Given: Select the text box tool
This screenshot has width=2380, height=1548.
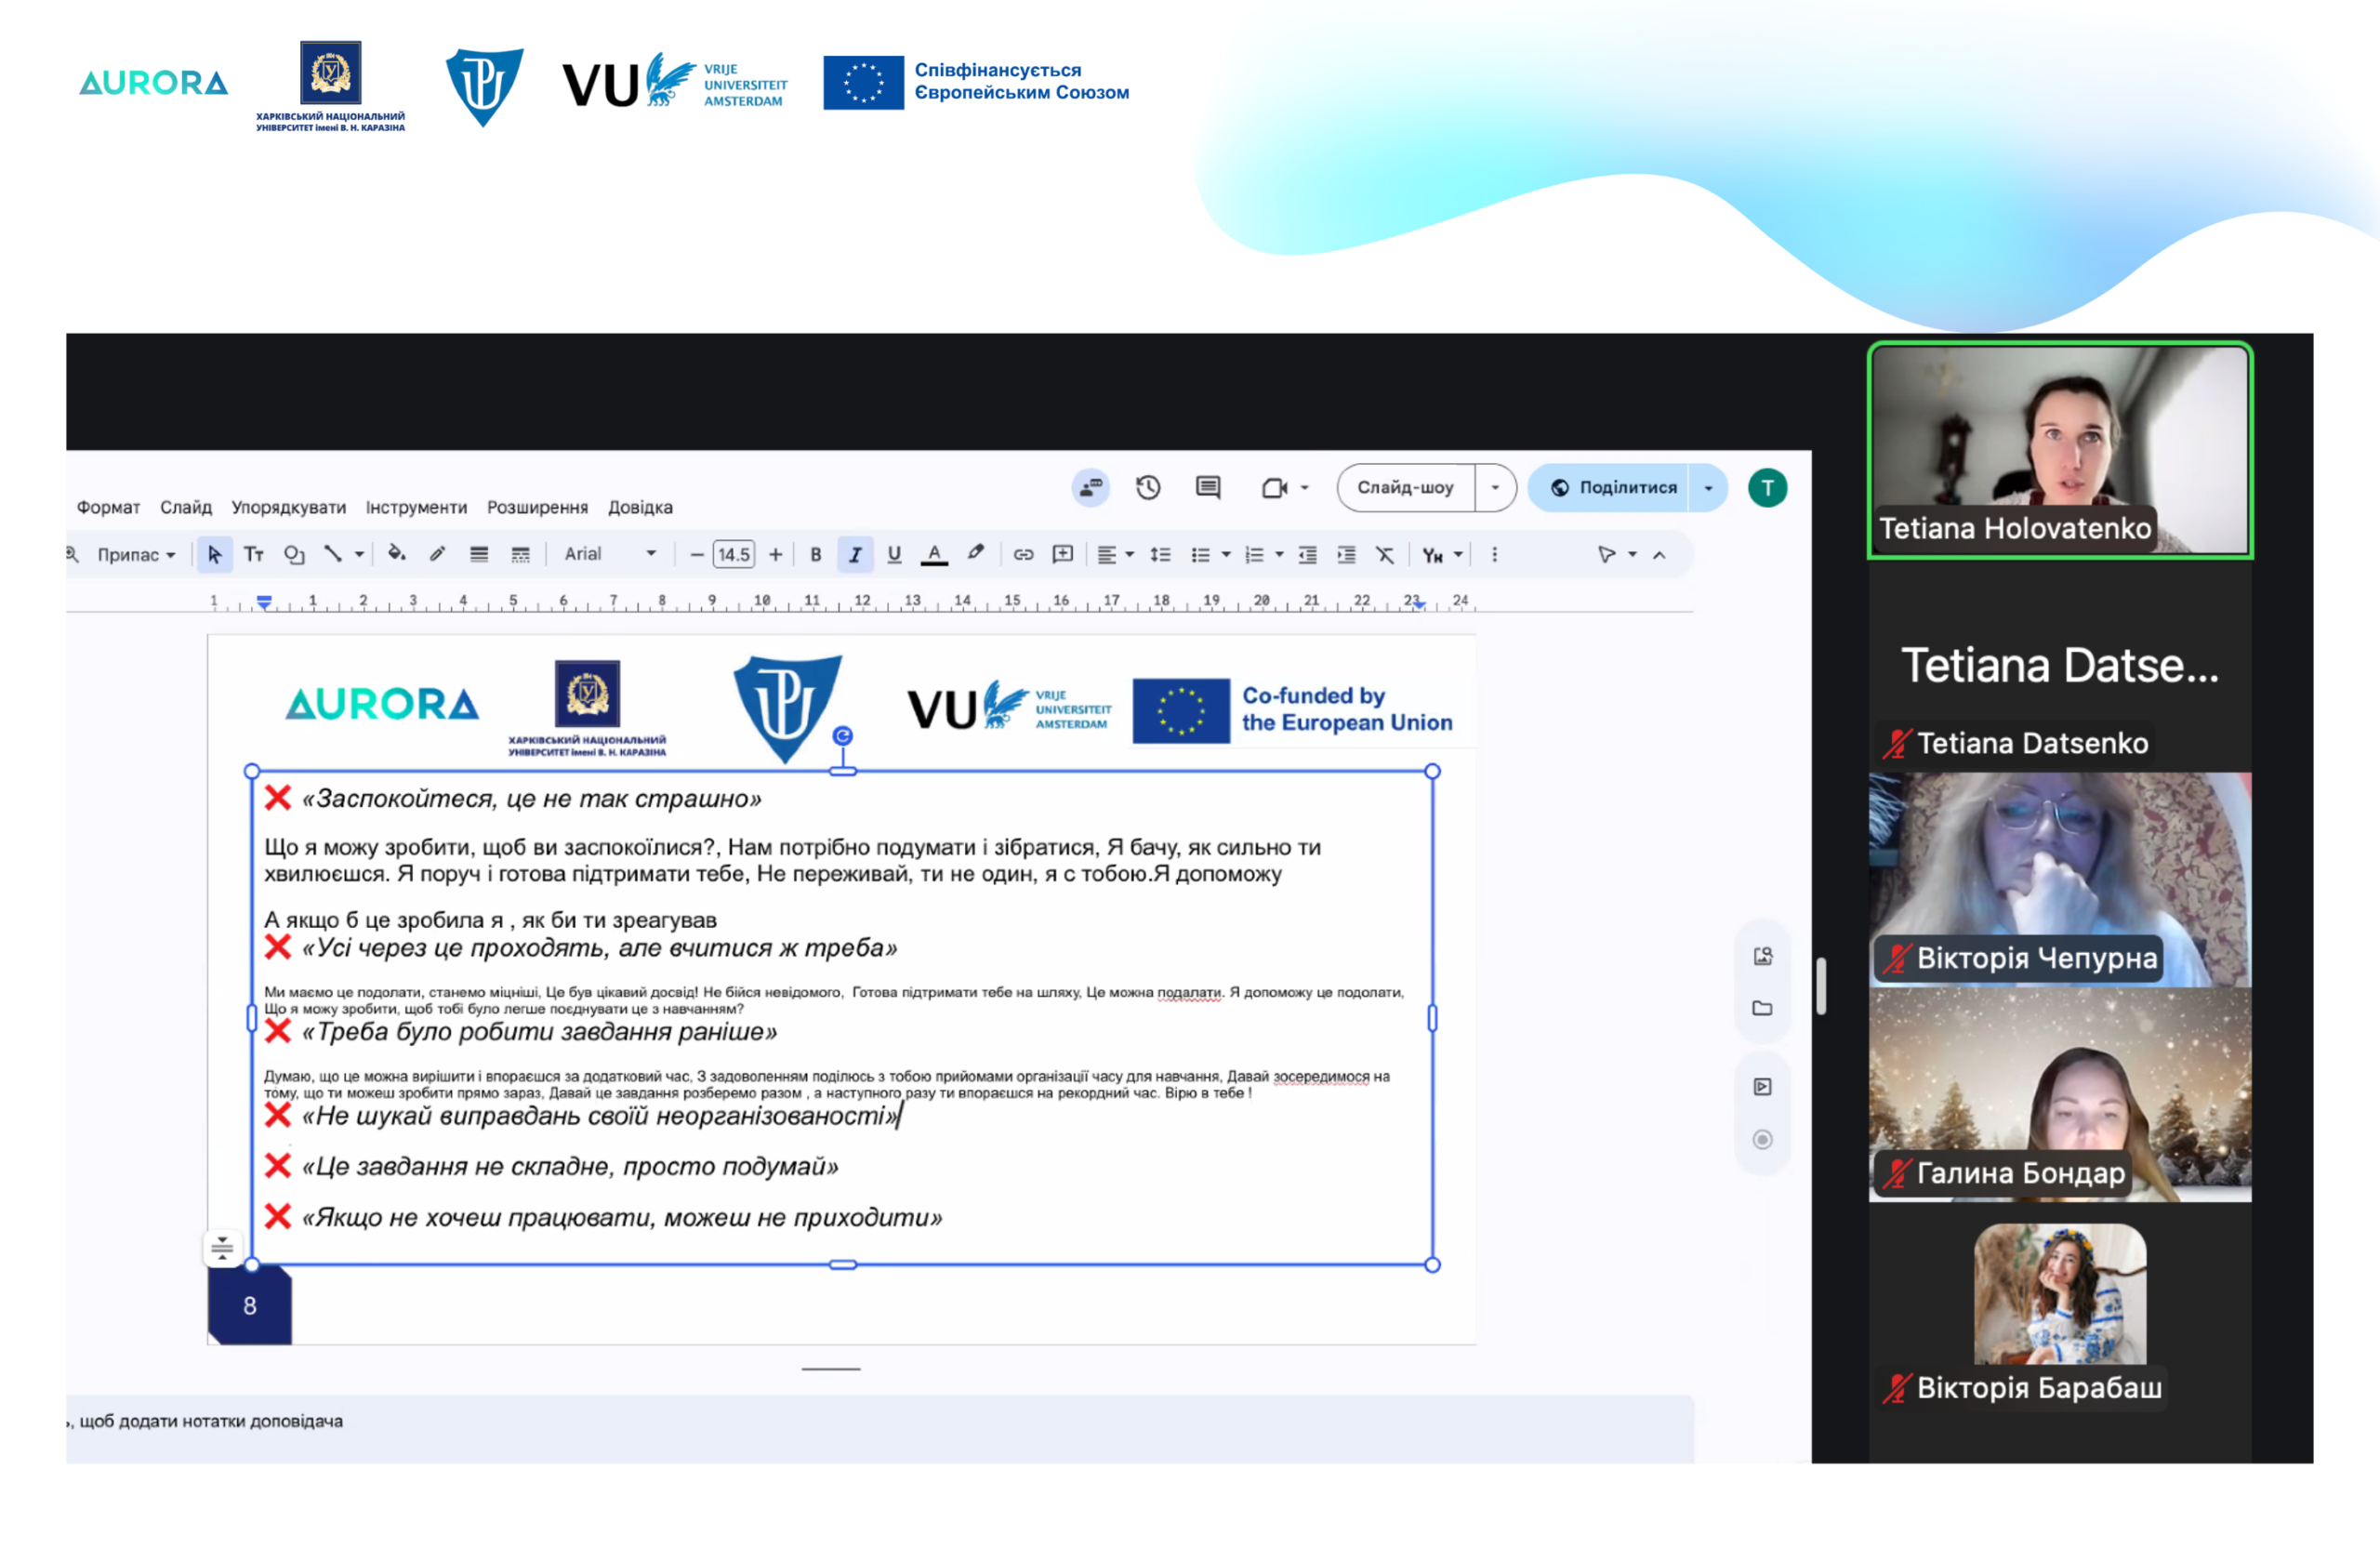Looking at the screenshot, I should [x=254, y=554].
